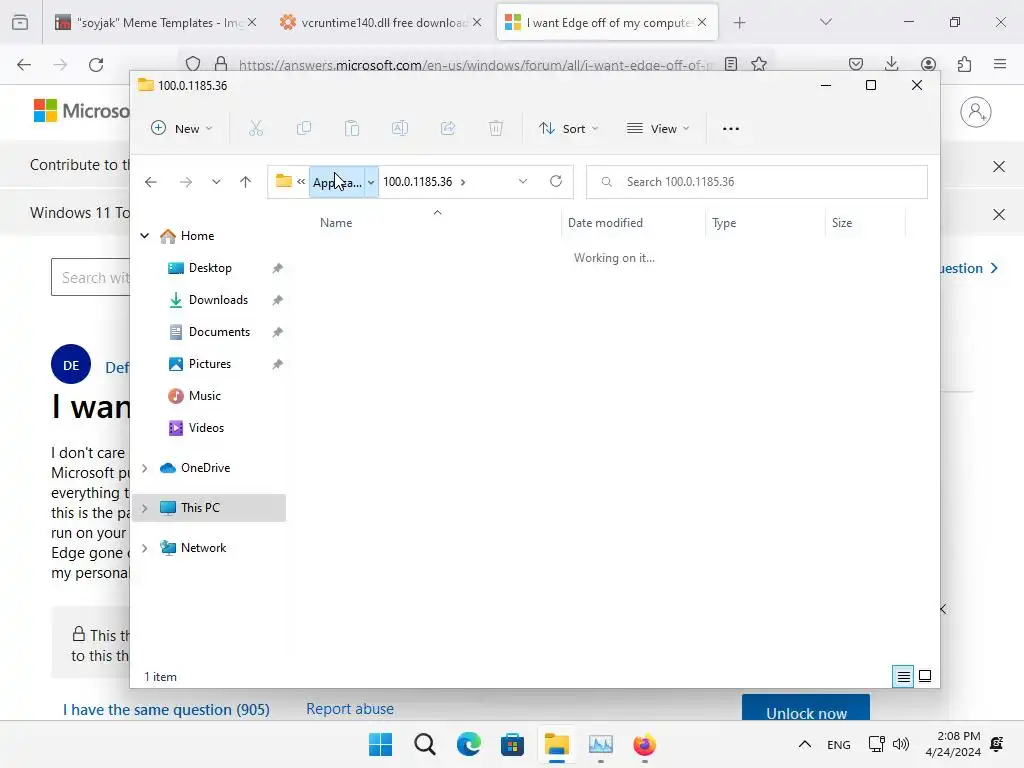Expand the This PC tree node
Screen dimensions: 1024x768
pos(144,508)
